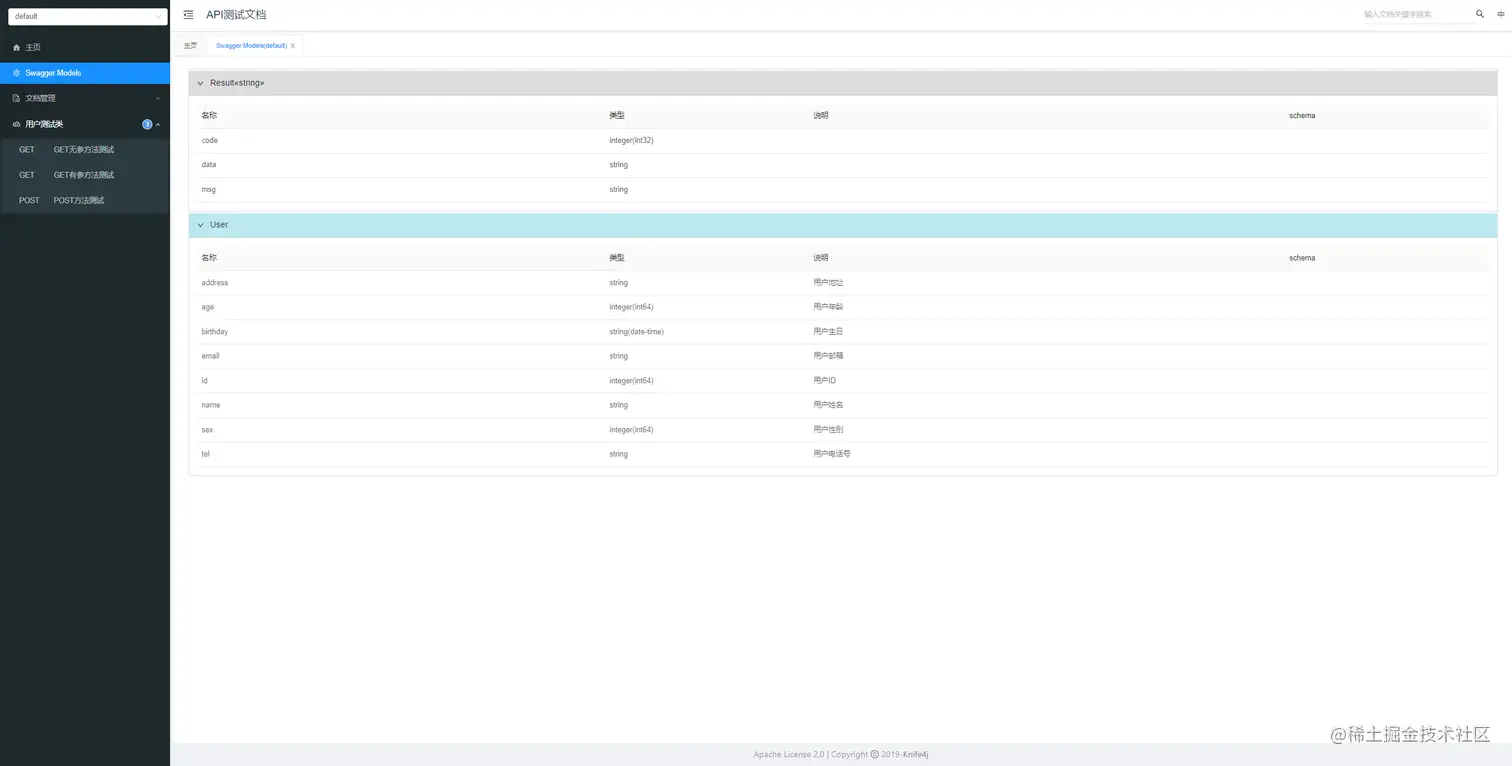Select the sex field name cell
Viewport: 1512px width, 766px height.
tap(207, 429)
